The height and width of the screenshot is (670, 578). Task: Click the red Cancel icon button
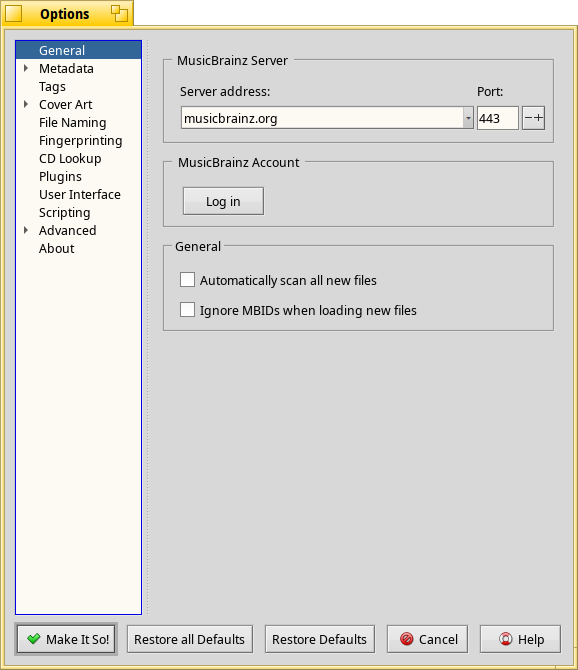pyautogui.click(x=427, y=639)
